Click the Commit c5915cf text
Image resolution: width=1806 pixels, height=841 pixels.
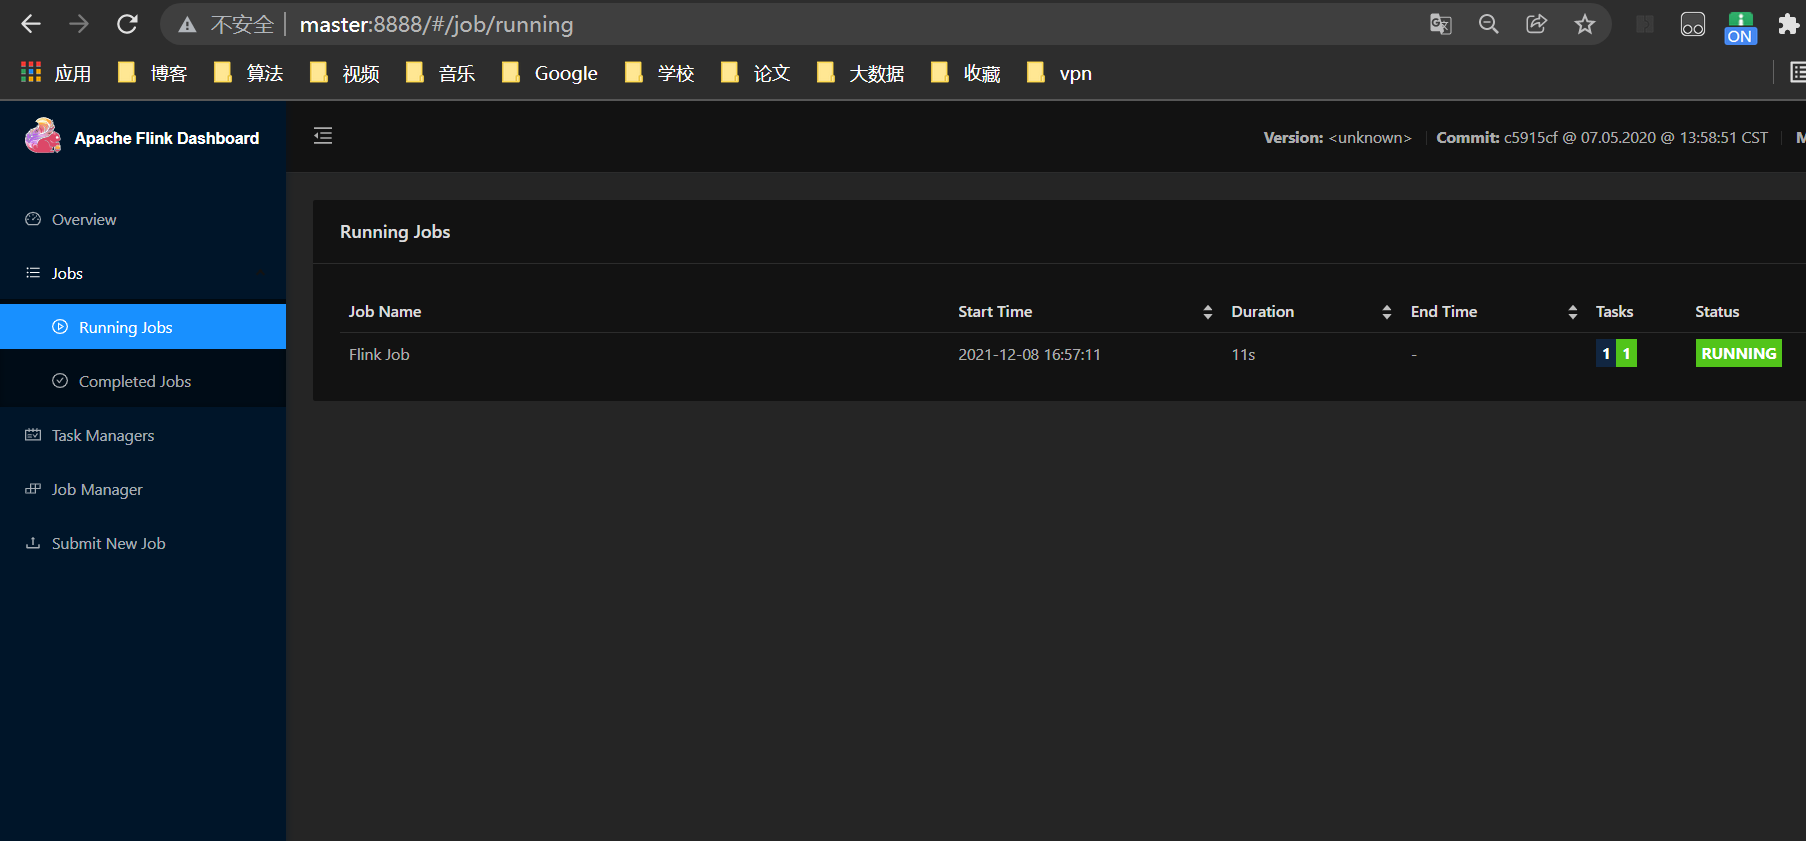coord(1602,138)
